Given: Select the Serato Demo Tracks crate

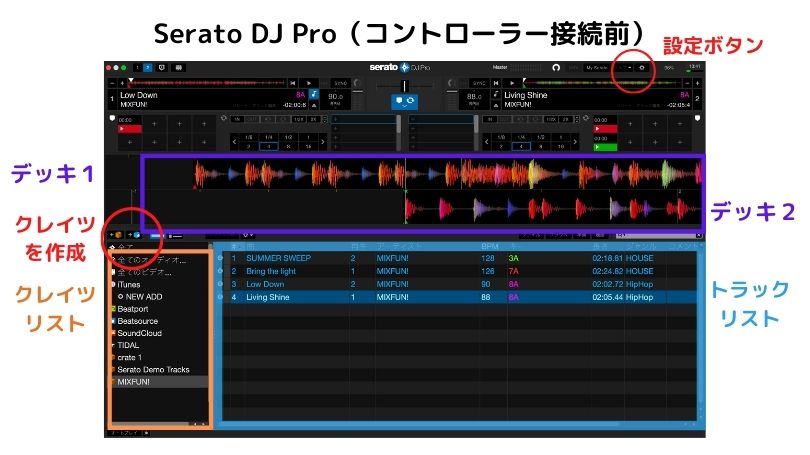Looking at the screenshot, I should pos(152,369).
